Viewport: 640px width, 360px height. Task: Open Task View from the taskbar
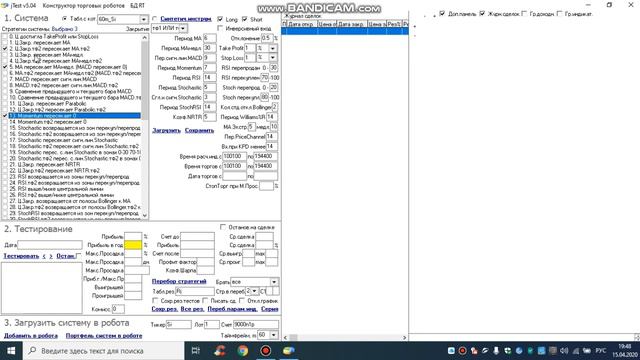click(196, 351)
